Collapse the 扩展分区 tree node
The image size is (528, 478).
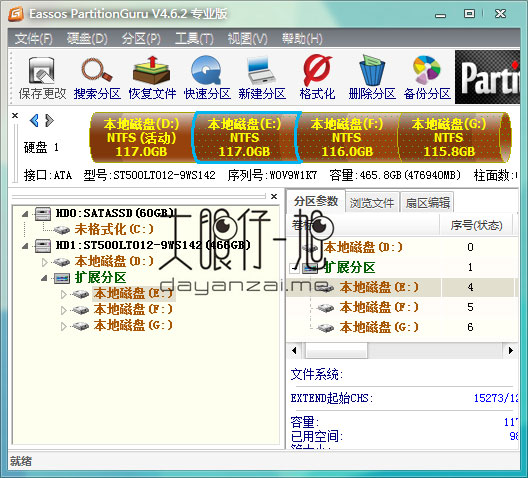click(x=44, y=278)
